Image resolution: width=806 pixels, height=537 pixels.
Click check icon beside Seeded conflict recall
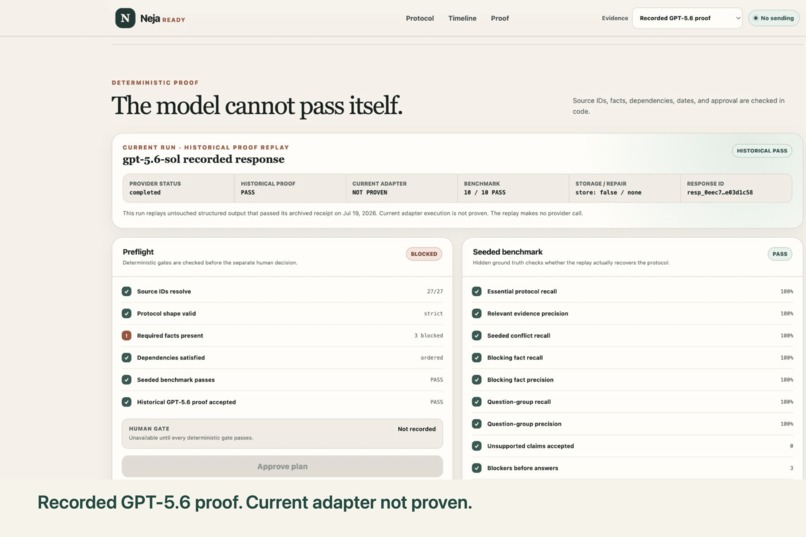click(477, 336)
